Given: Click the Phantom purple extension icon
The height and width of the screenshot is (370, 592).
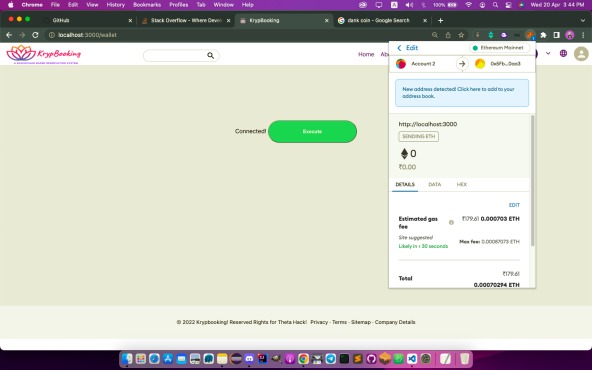Looking at the screenshot, I should click(504, 35).
